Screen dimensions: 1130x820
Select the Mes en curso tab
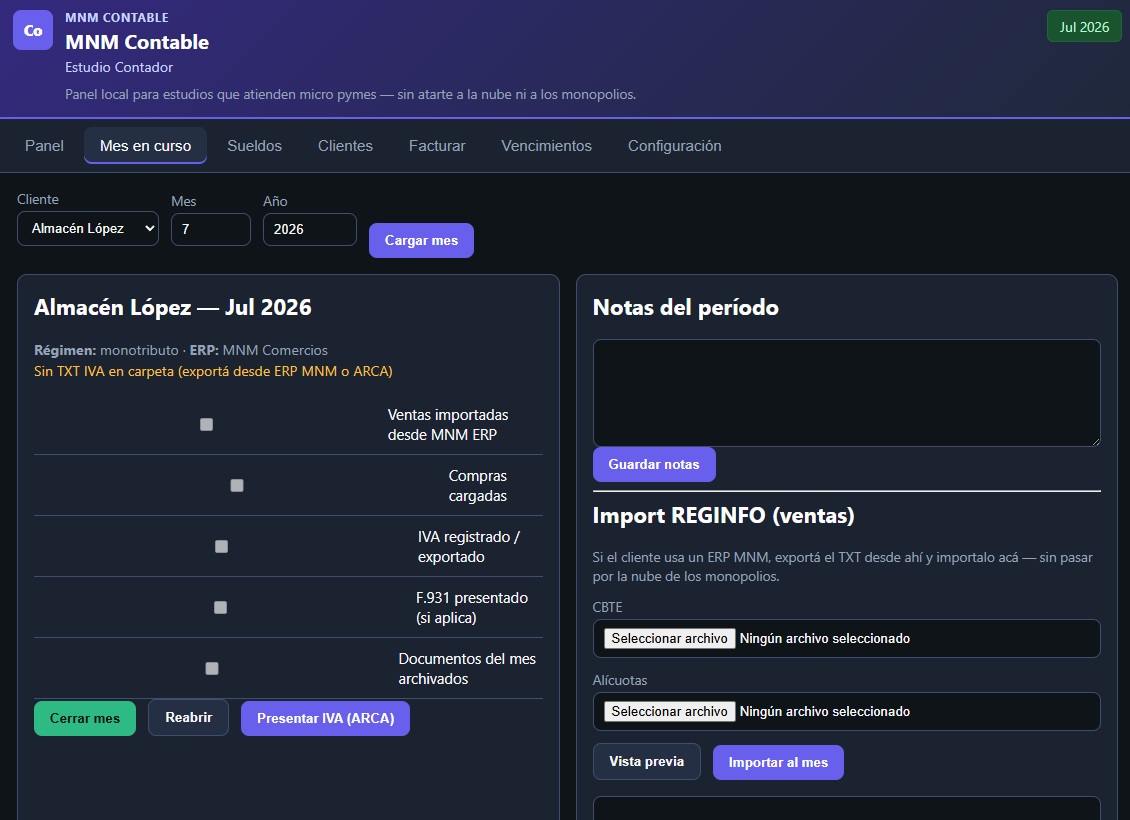pyautogui.click(x=146, y=146)
